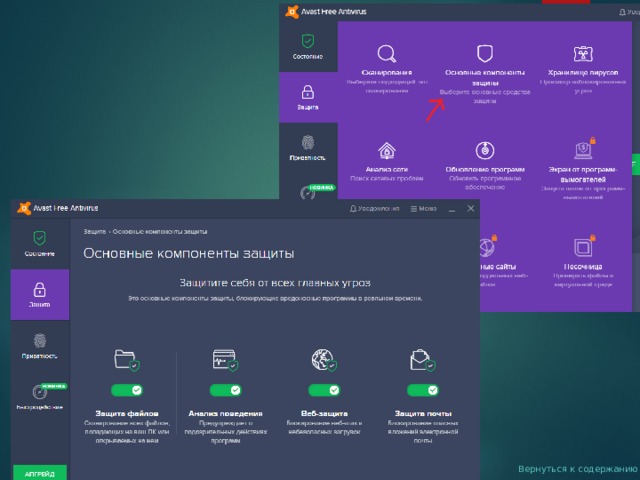Toggle Веб-защита switch
Screen dimensions: 640x480
click(x=324, y=390)
